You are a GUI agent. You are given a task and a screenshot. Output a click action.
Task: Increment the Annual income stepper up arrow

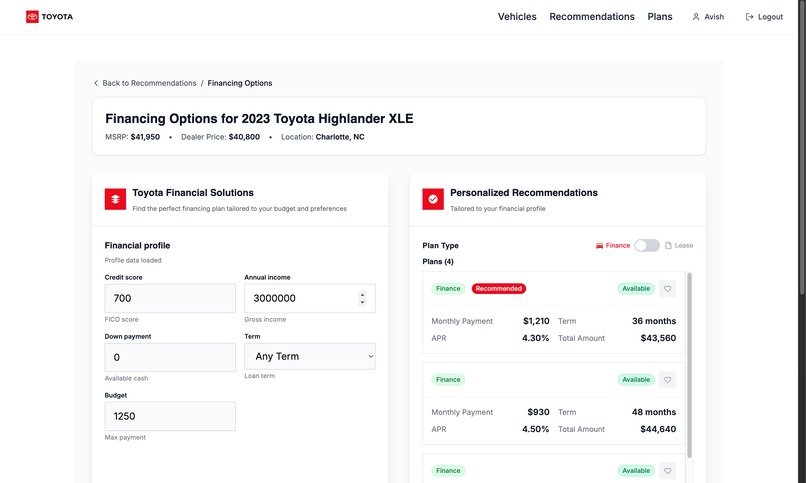coord(362,295)
